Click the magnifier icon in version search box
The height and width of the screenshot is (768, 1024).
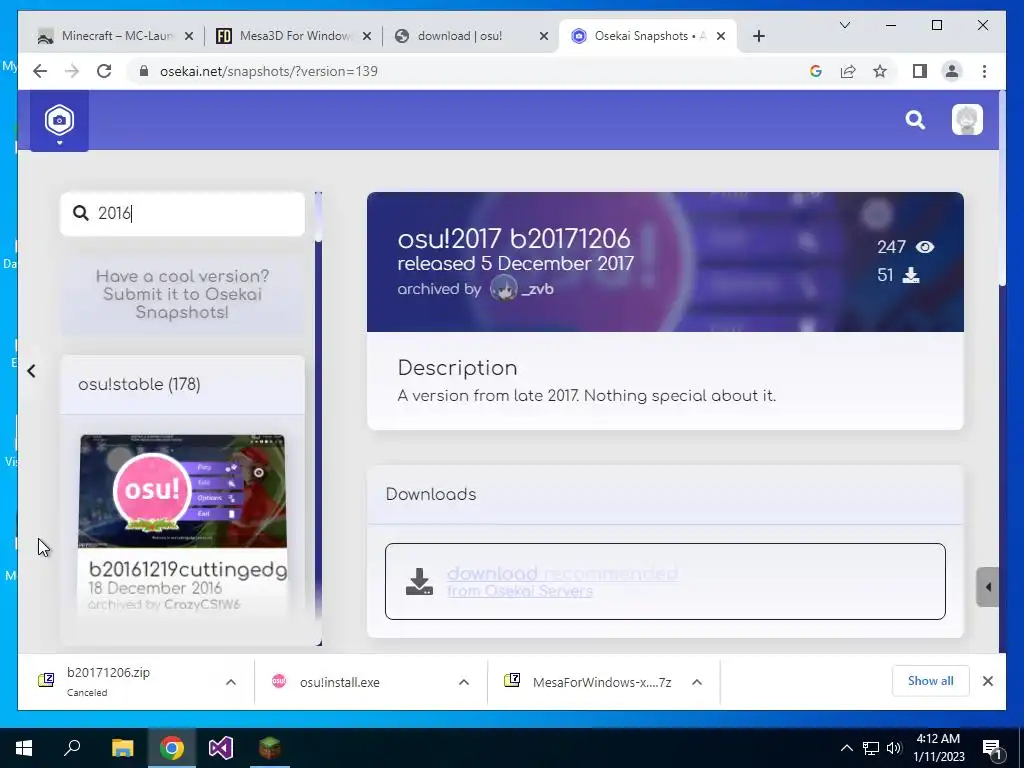tap(80, 213)
